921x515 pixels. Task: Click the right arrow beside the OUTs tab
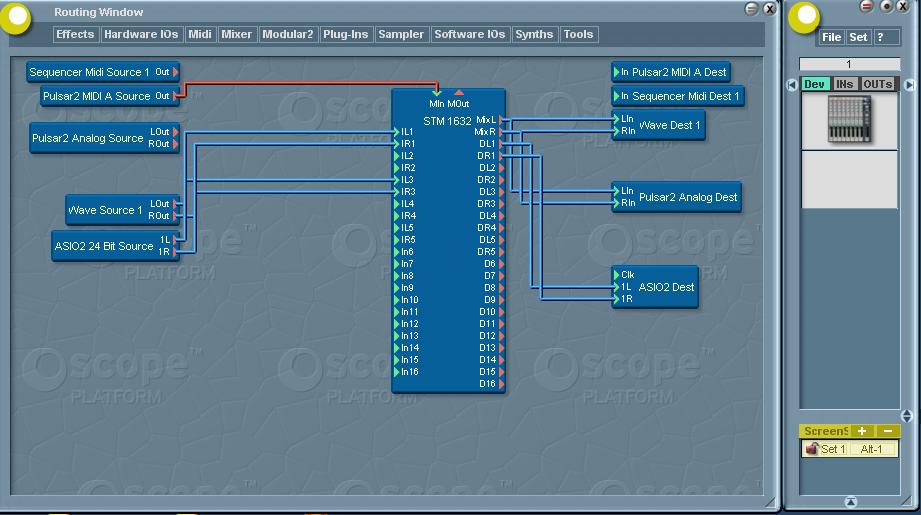click(x=909, y=85)
